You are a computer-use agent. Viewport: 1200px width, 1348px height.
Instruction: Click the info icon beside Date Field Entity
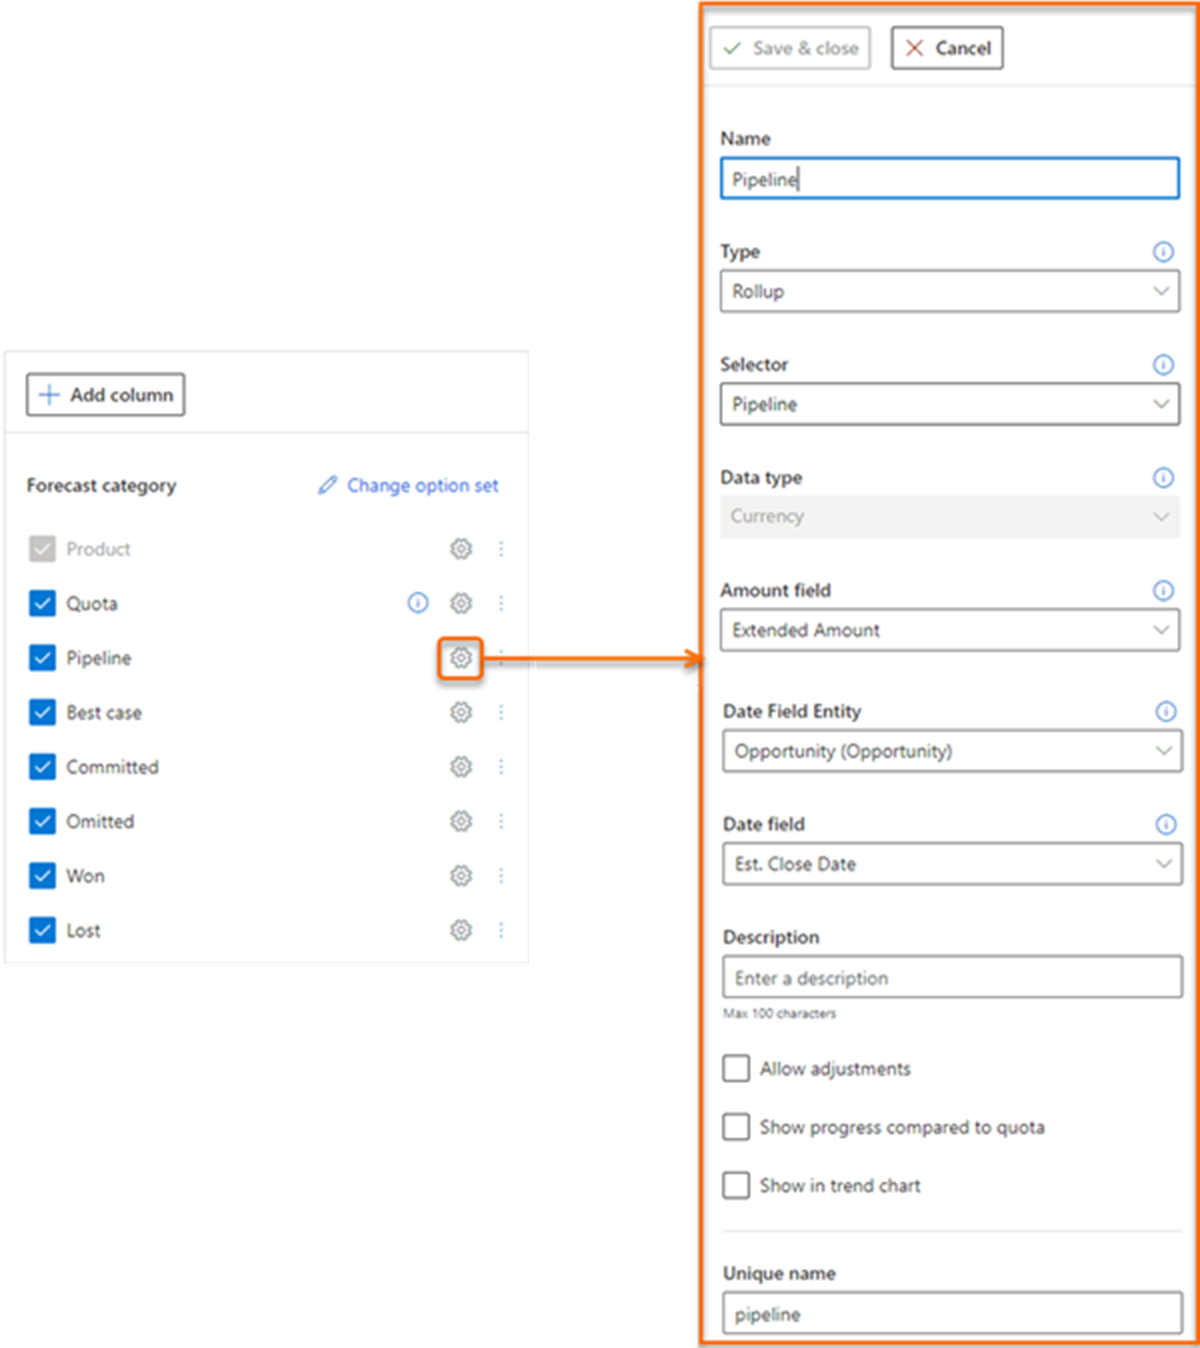click(x=1164, y=712)
